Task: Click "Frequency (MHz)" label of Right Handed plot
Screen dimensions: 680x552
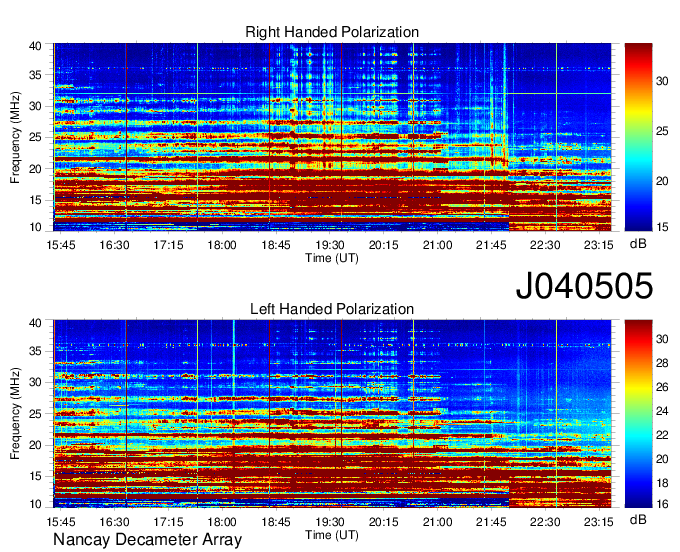Action: coord(15,137)
